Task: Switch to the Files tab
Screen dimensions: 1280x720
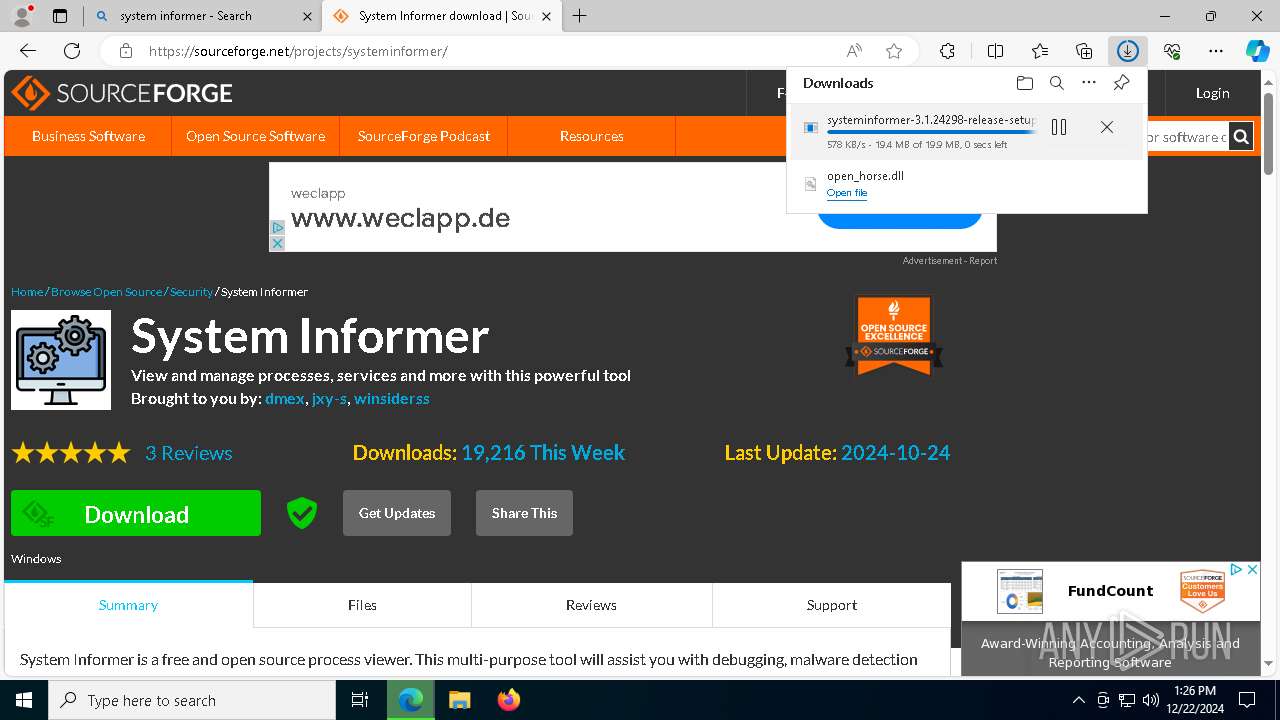Action: 362,605
